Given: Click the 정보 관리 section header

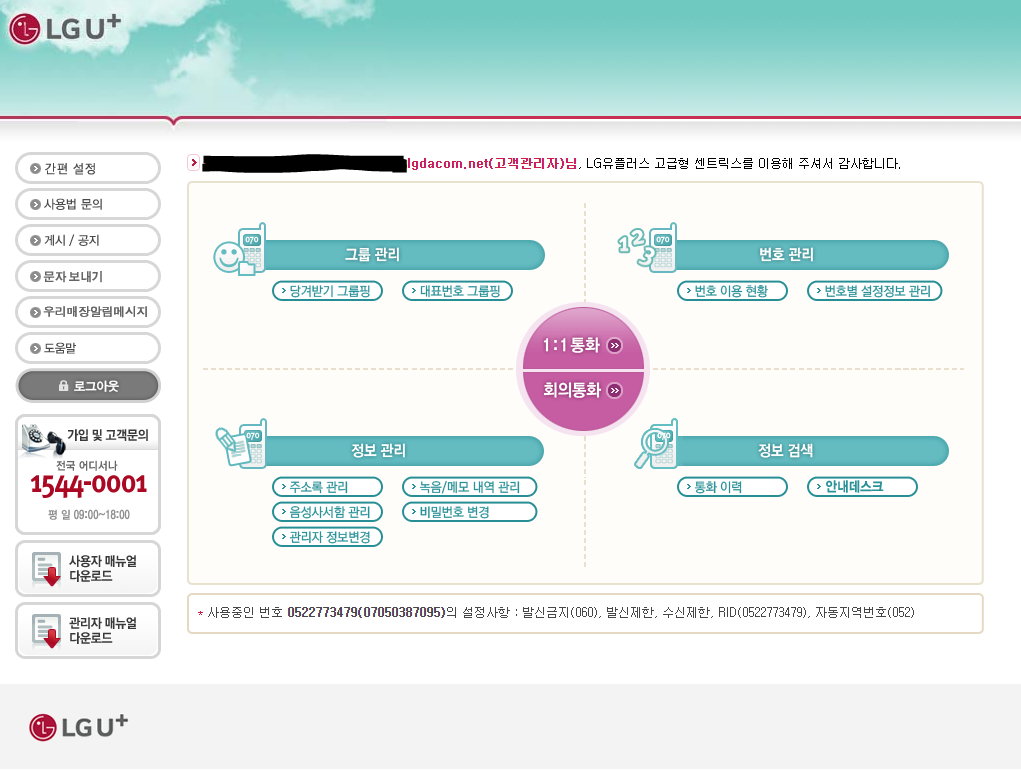Looking at the screenshot, I should click(404, 450).
